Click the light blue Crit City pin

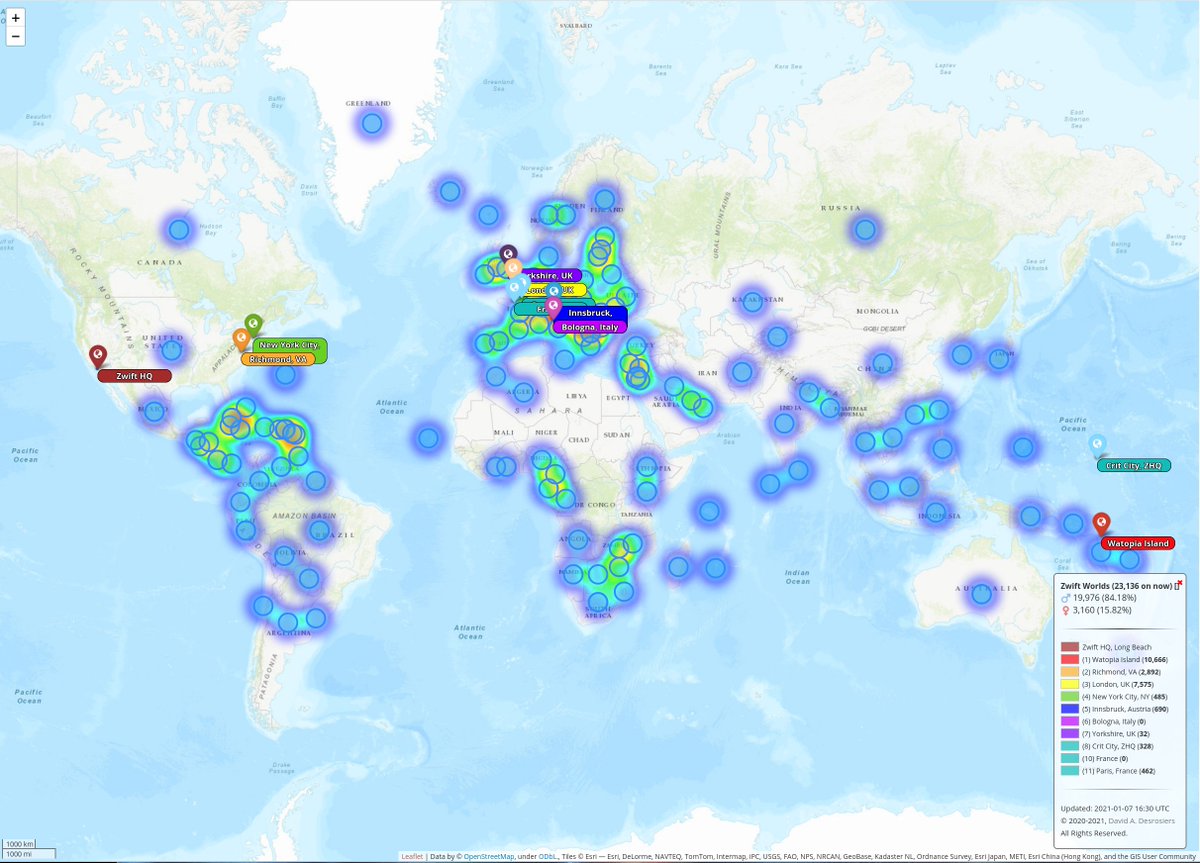(1097, 446)
